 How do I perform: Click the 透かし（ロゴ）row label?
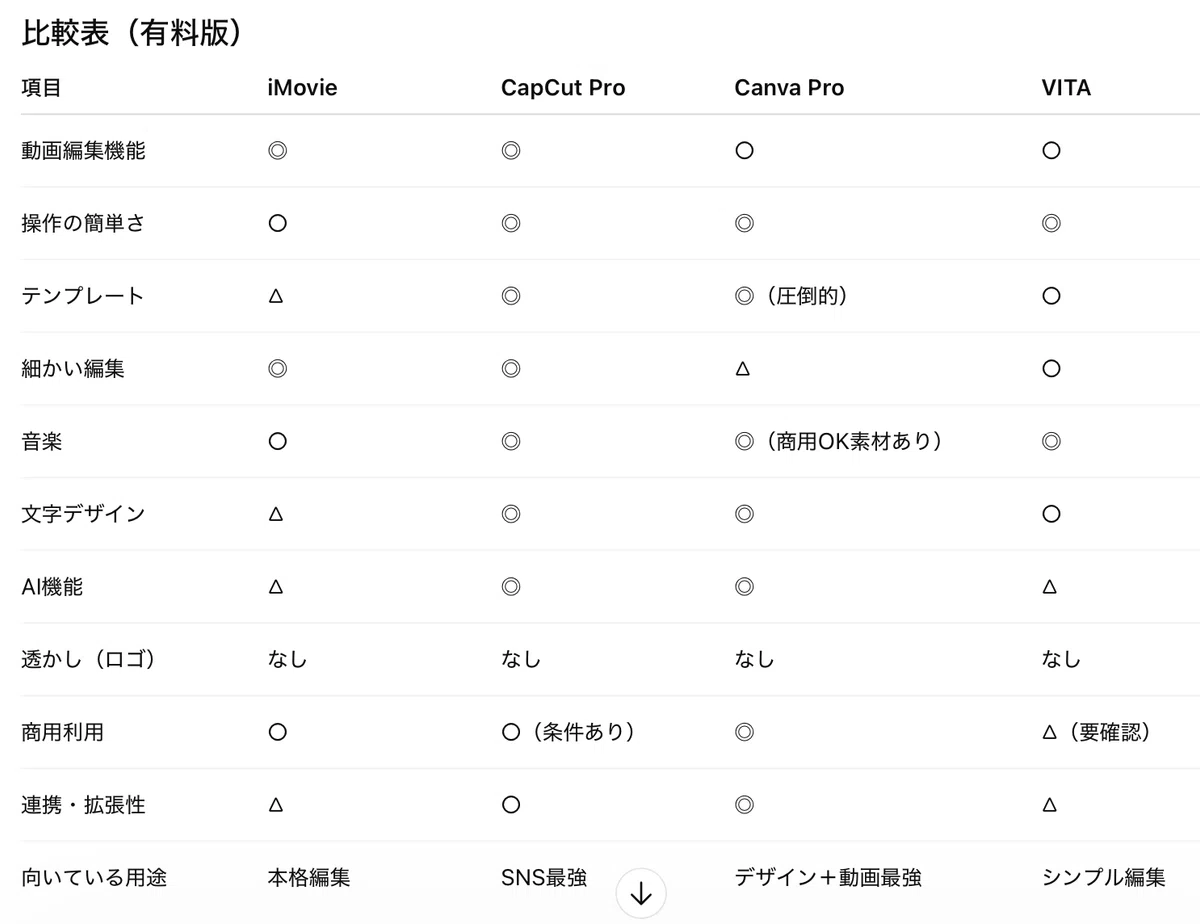pos(89,660)
